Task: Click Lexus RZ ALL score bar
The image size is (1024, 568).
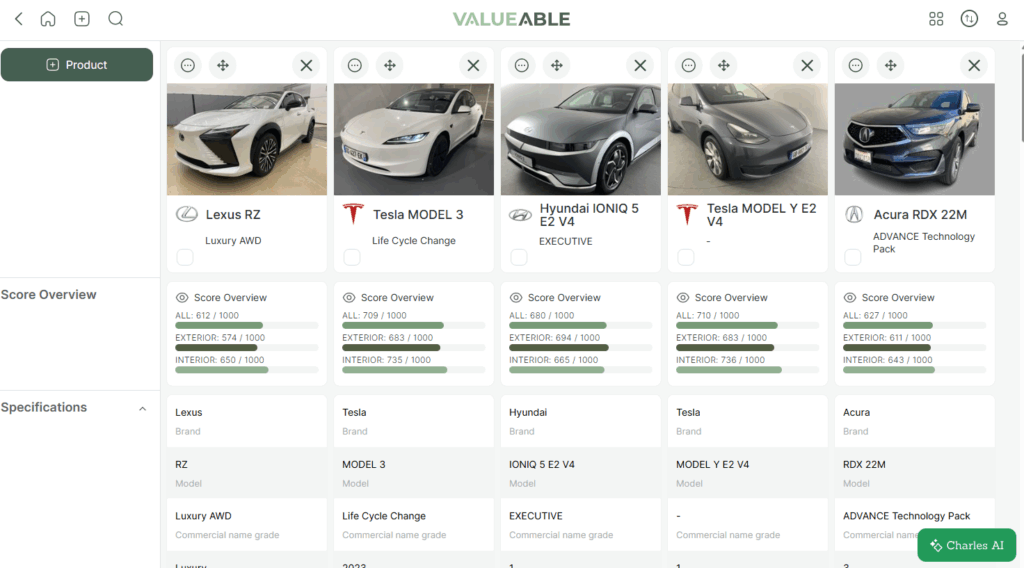Action: (246, 325)
